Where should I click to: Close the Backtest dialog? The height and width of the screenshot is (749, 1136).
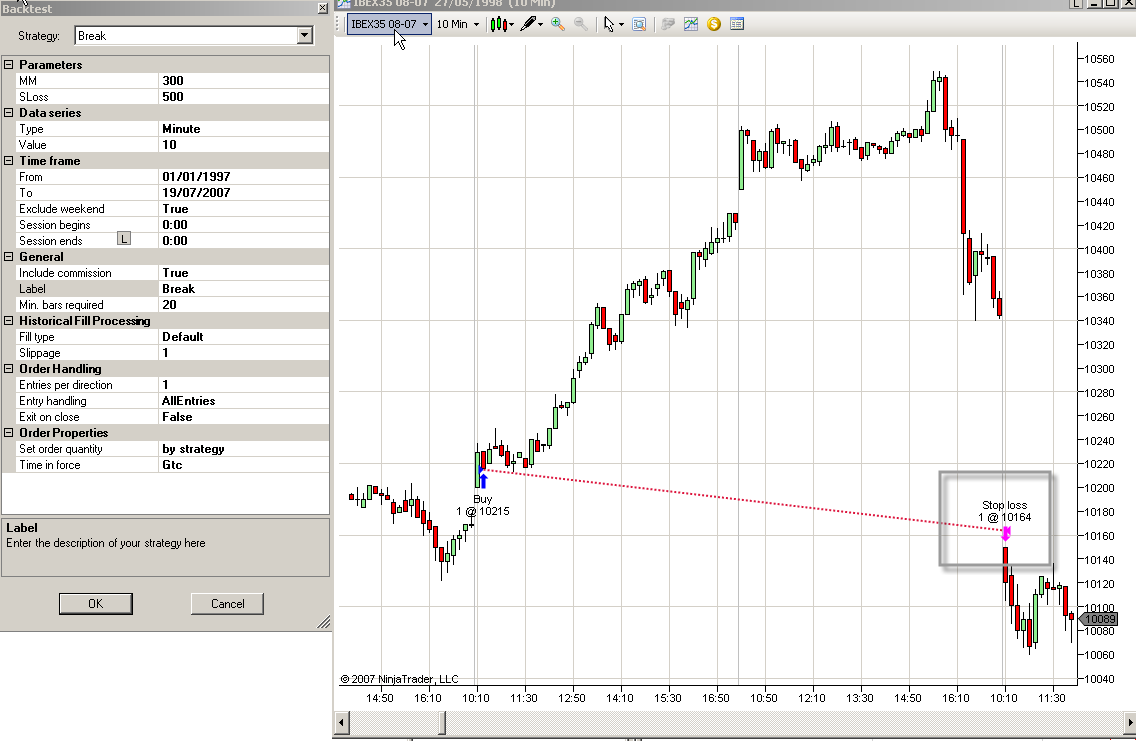[x=322, y=8]
